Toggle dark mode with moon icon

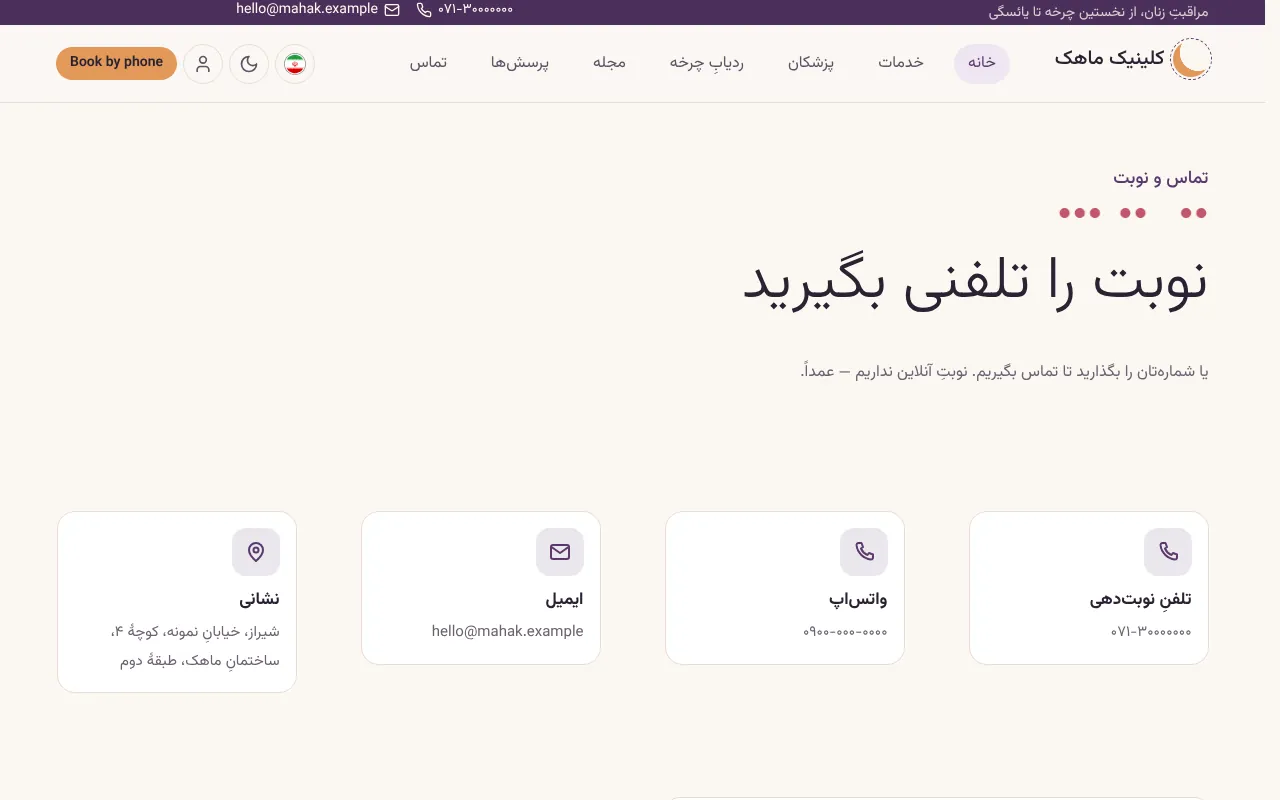(x=249, y=64)
